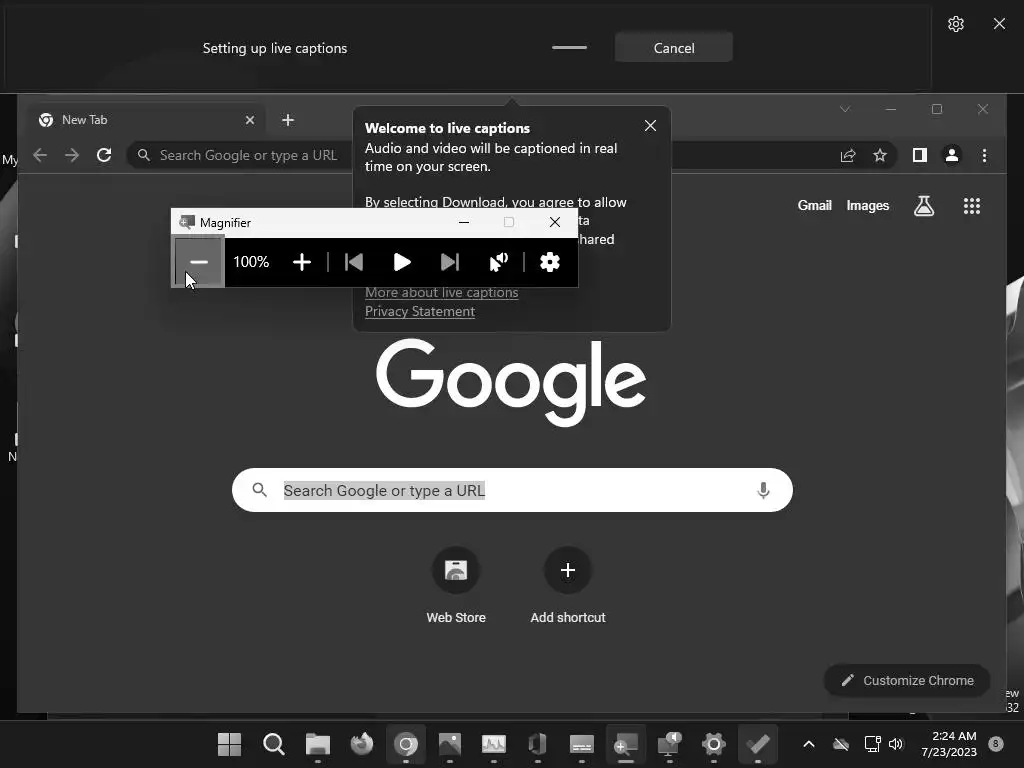Click Customize Chrome button
Screen dimensions: 1024x768
click(x=907, y=680)
